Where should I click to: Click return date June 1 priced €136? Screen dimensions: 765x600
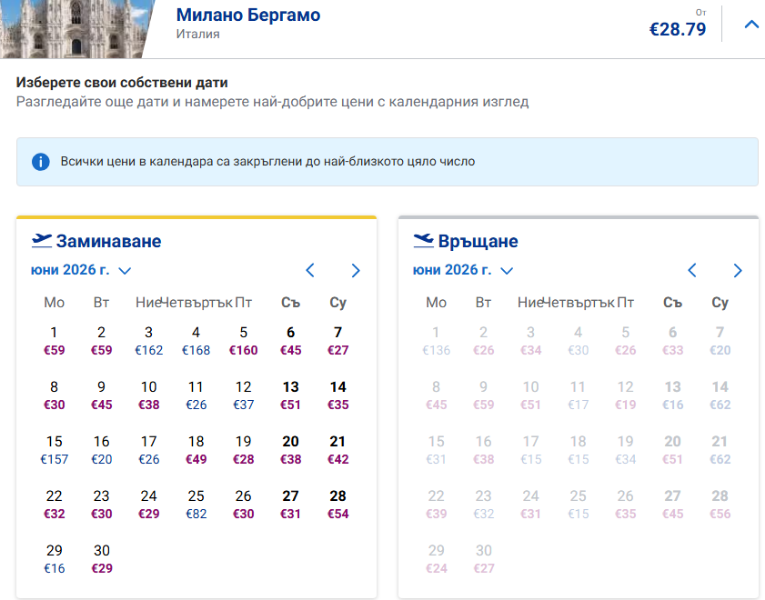(436, 341)
